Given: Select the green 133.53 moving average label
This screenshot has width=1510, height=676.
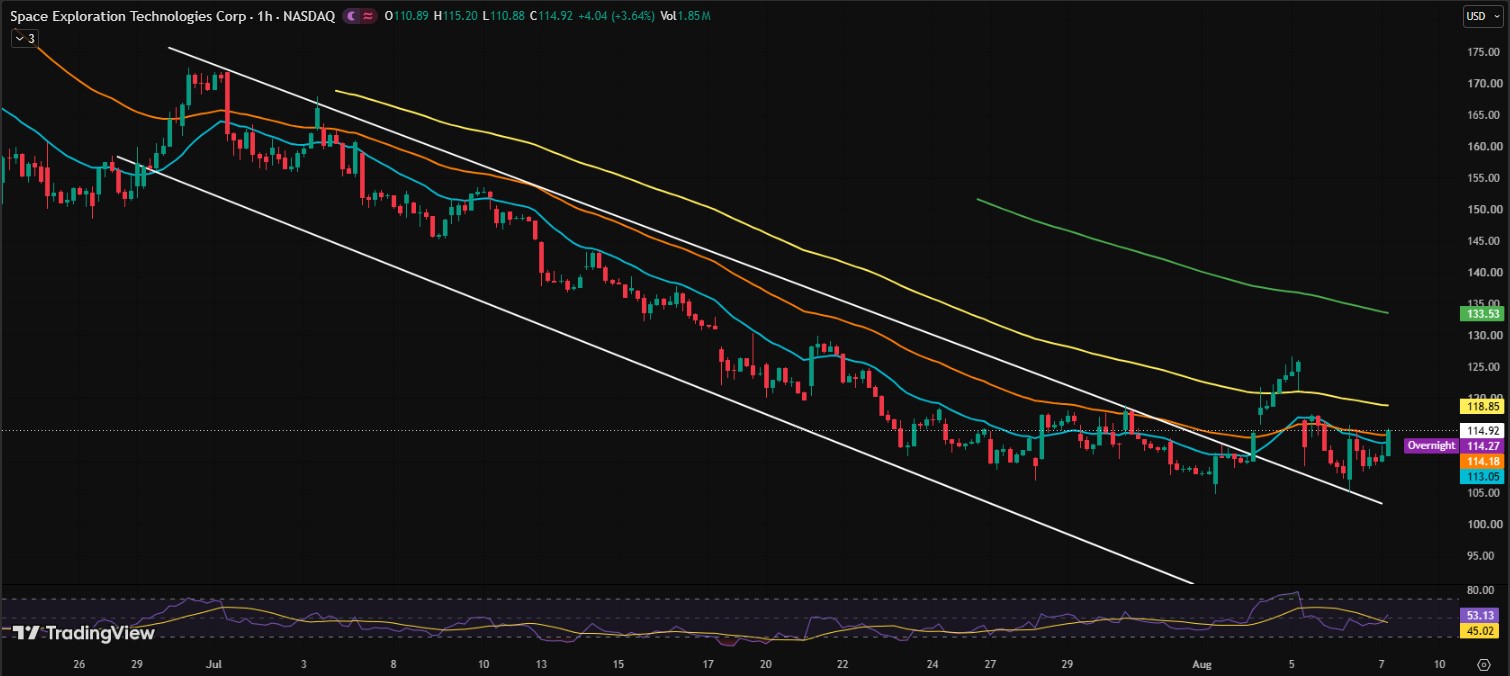Looking at the screenshot, I should pos(1481,313).
